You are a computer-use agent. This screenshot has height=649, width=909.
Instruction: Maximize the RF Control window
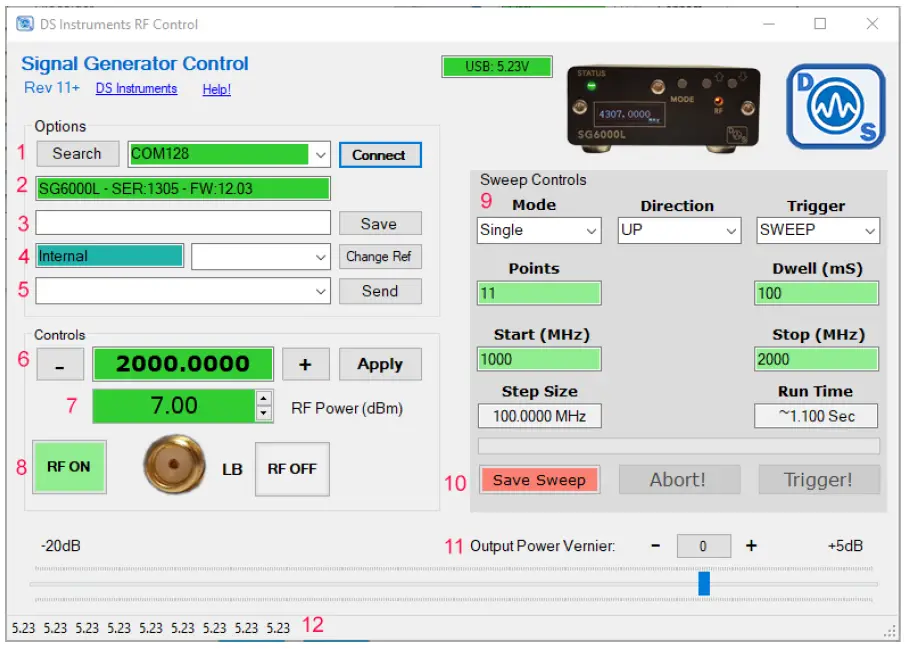pos(820,24)
